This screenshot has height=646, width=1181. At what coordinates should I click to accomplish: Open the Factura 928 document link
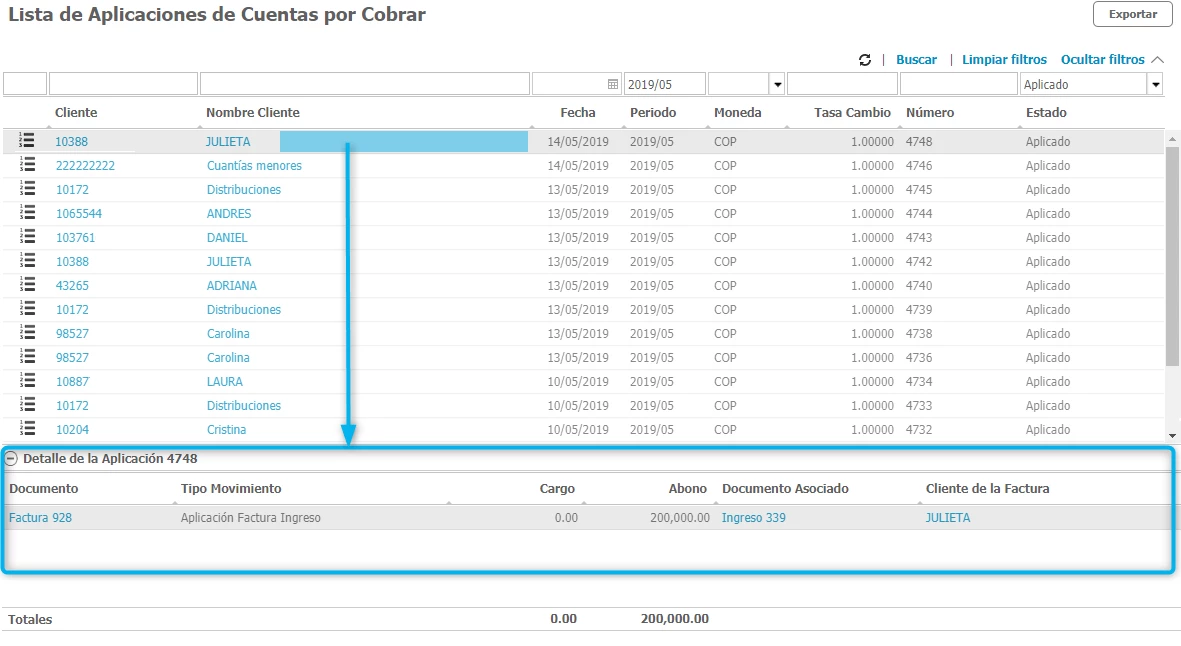pyautogui.click(x=40, y=518)
